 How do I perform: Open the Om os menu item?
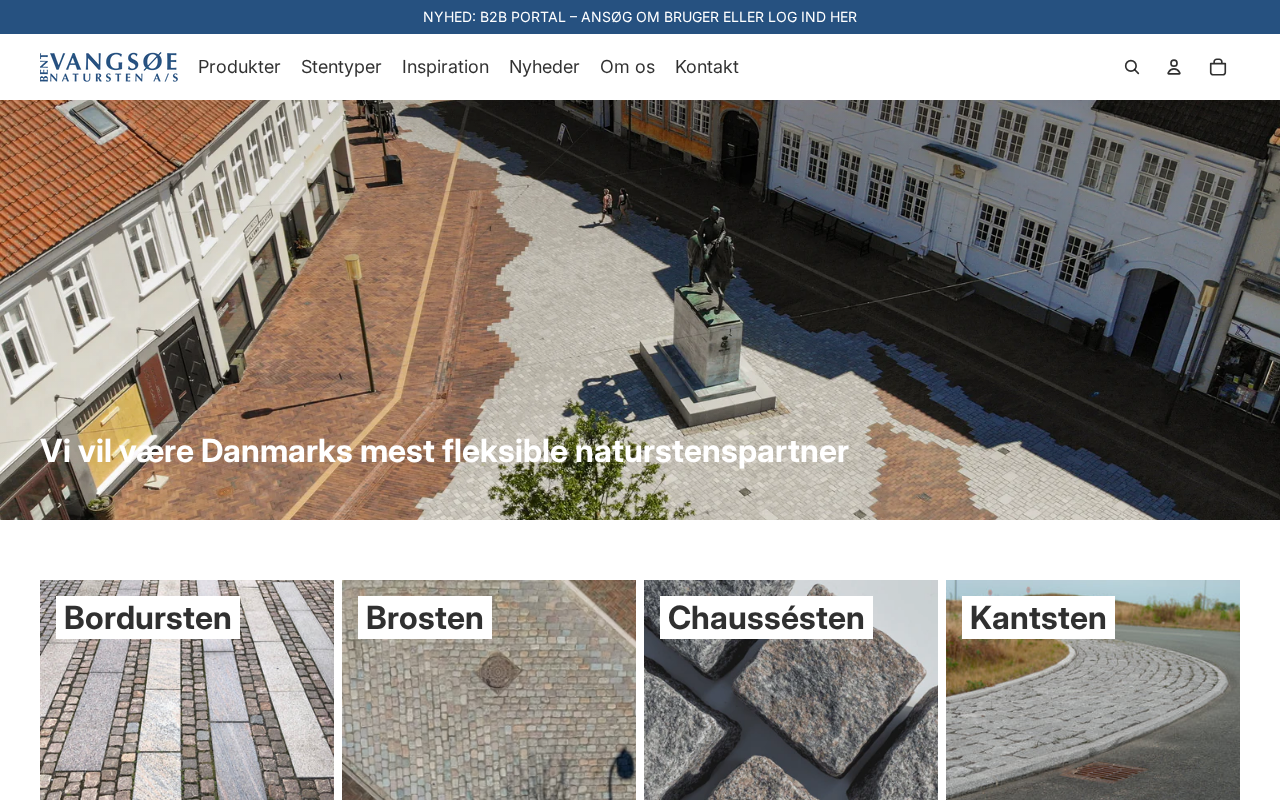click(x=627, y=67)
